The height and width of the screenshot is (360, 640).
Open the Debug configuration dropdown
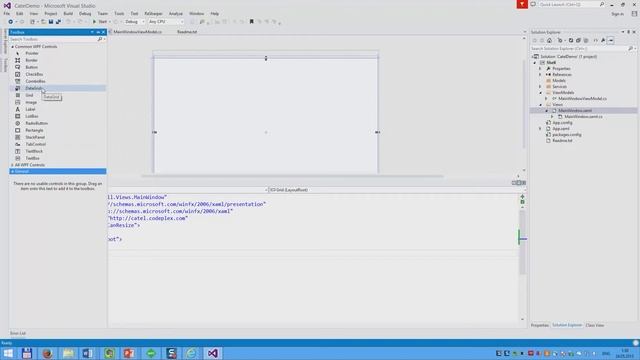click(x=135, y=22)
